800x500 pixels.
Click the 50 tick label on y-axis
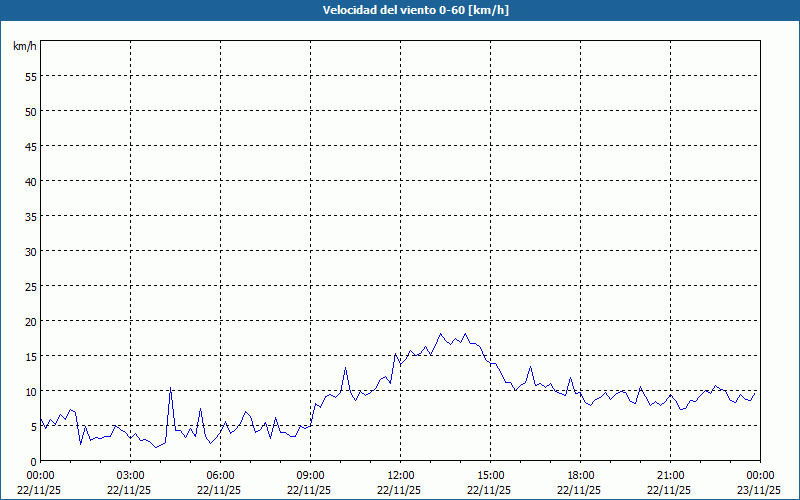click(30, 111)
